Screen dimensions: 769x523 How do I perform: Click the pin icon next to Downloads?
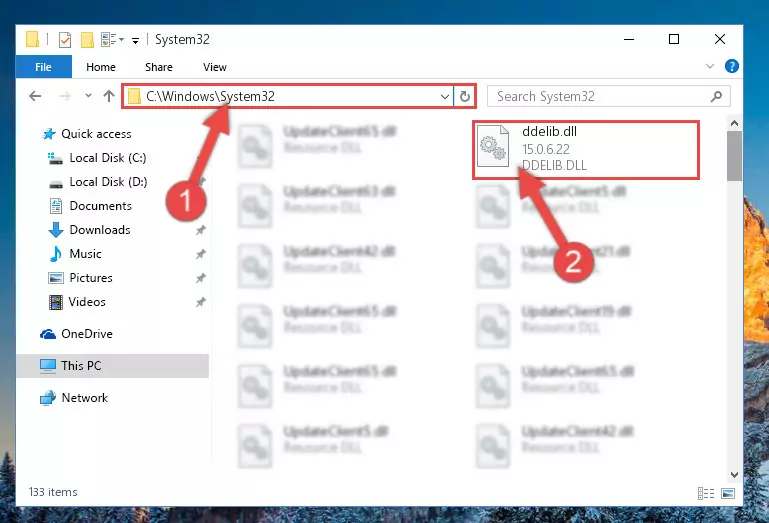point(201,230)
